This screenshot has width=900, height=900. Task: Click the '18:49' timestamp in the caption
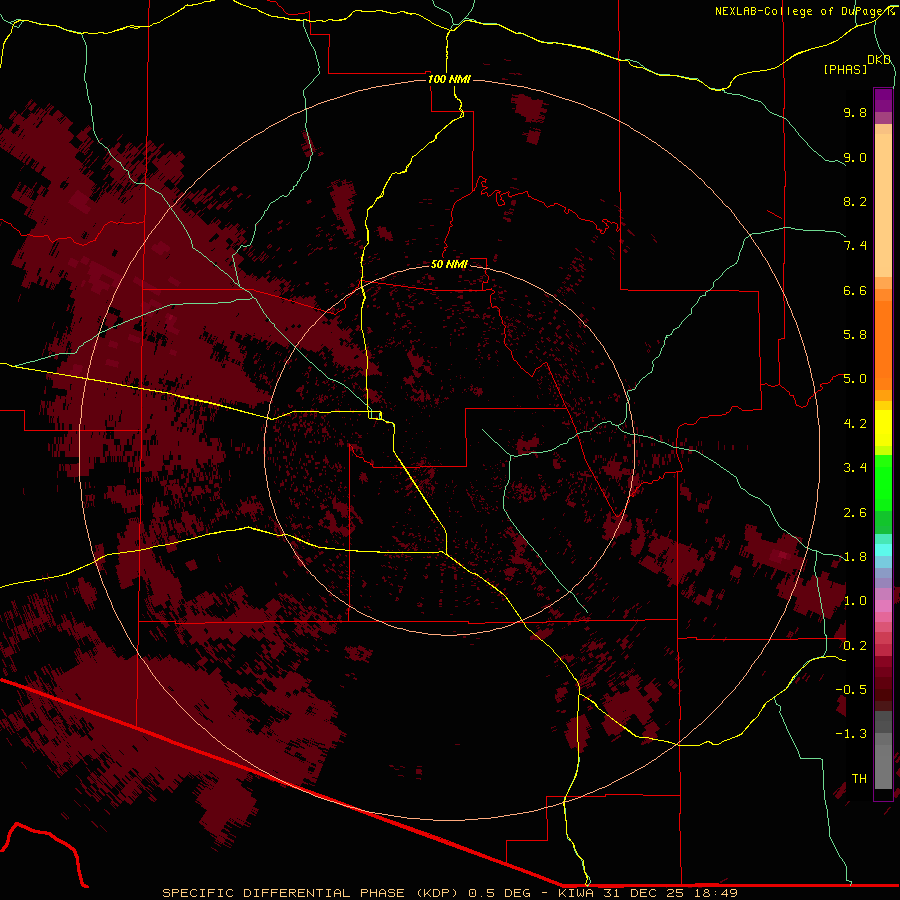[x=716, y=893]
